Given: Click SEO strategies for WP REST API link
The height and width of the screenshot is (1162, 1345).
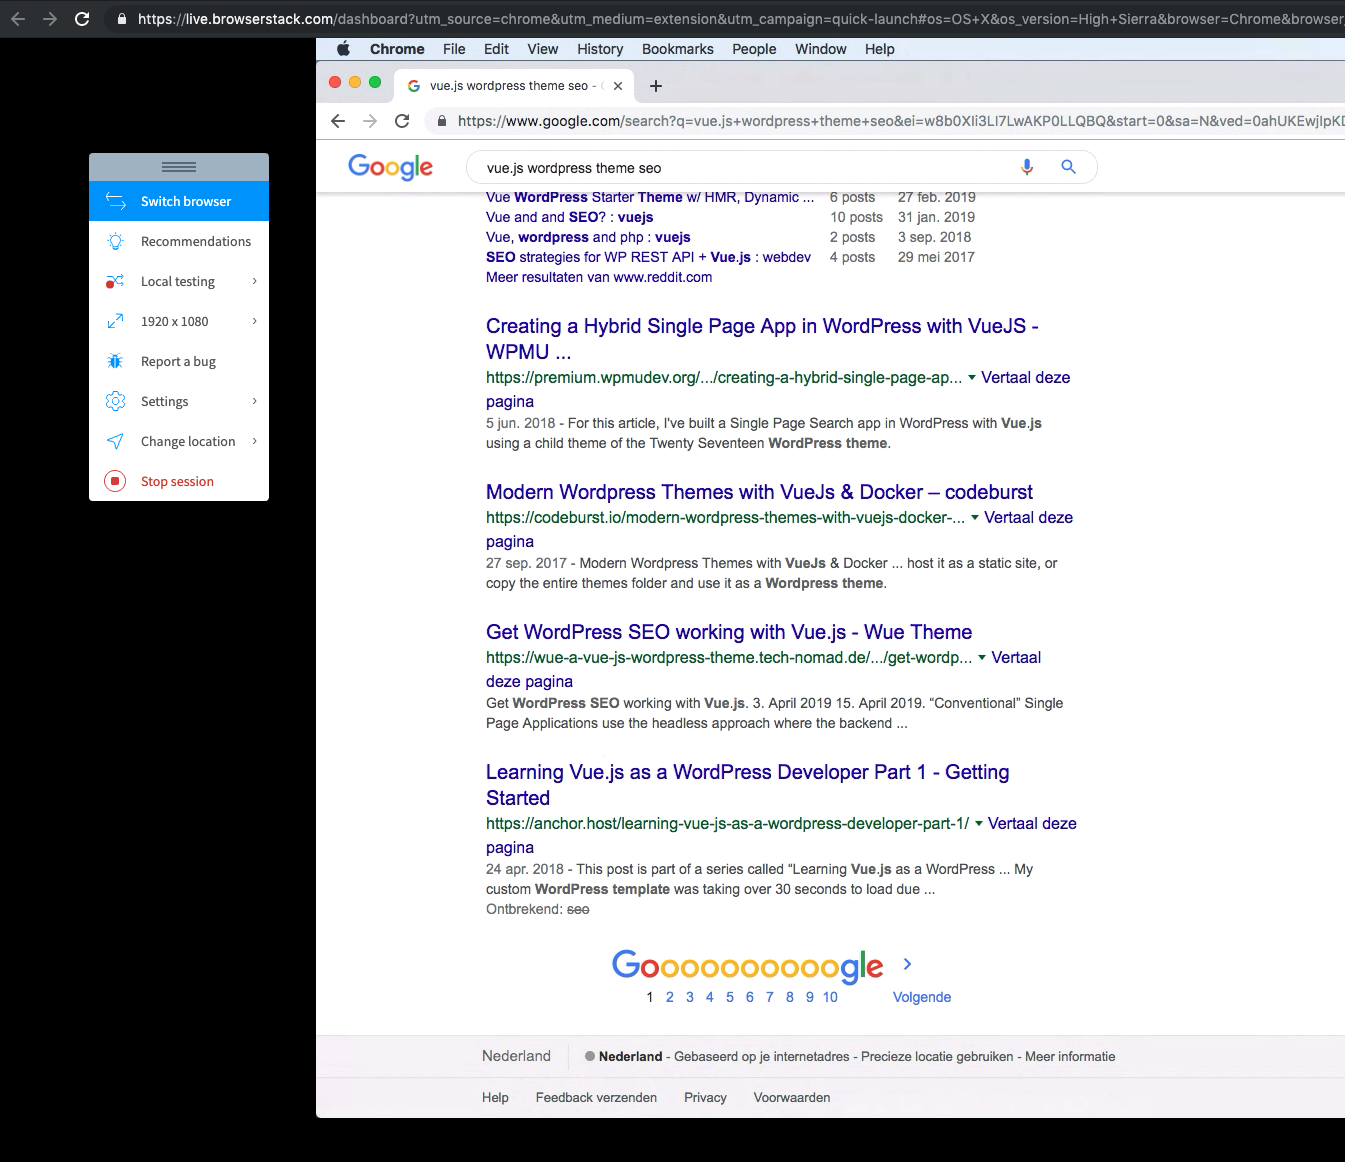Looking at the screenshot, I should click(x=648, y=257).
